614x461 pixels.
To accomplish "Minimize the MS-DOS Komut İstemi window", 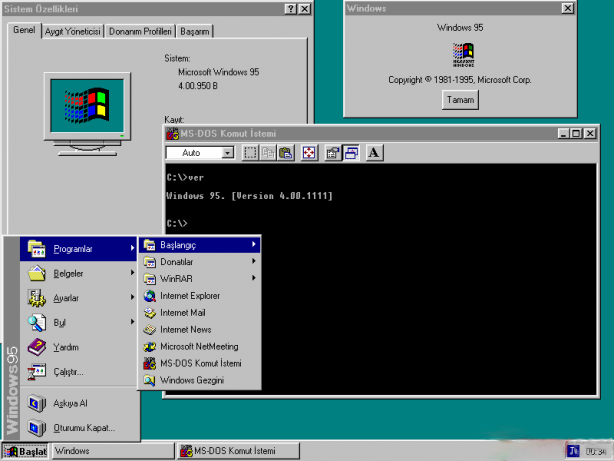I will click(x=563, y=133).
